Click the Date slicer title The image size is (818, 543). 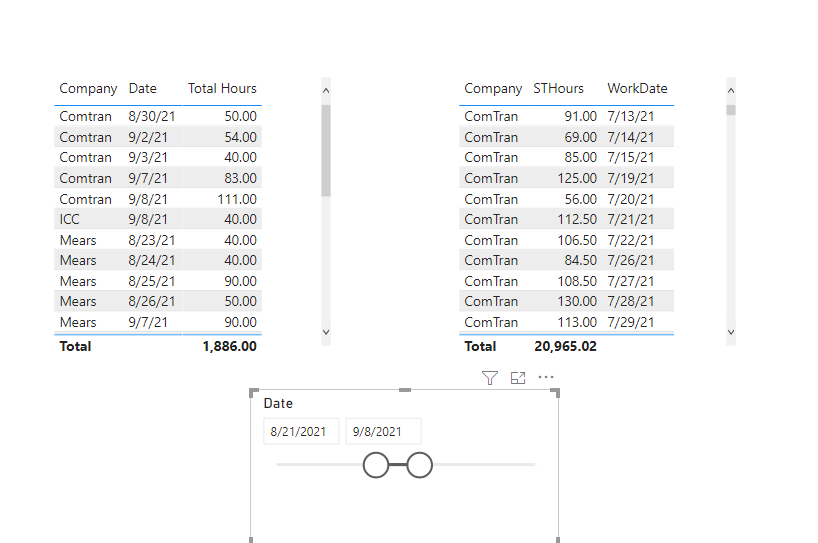278,403
